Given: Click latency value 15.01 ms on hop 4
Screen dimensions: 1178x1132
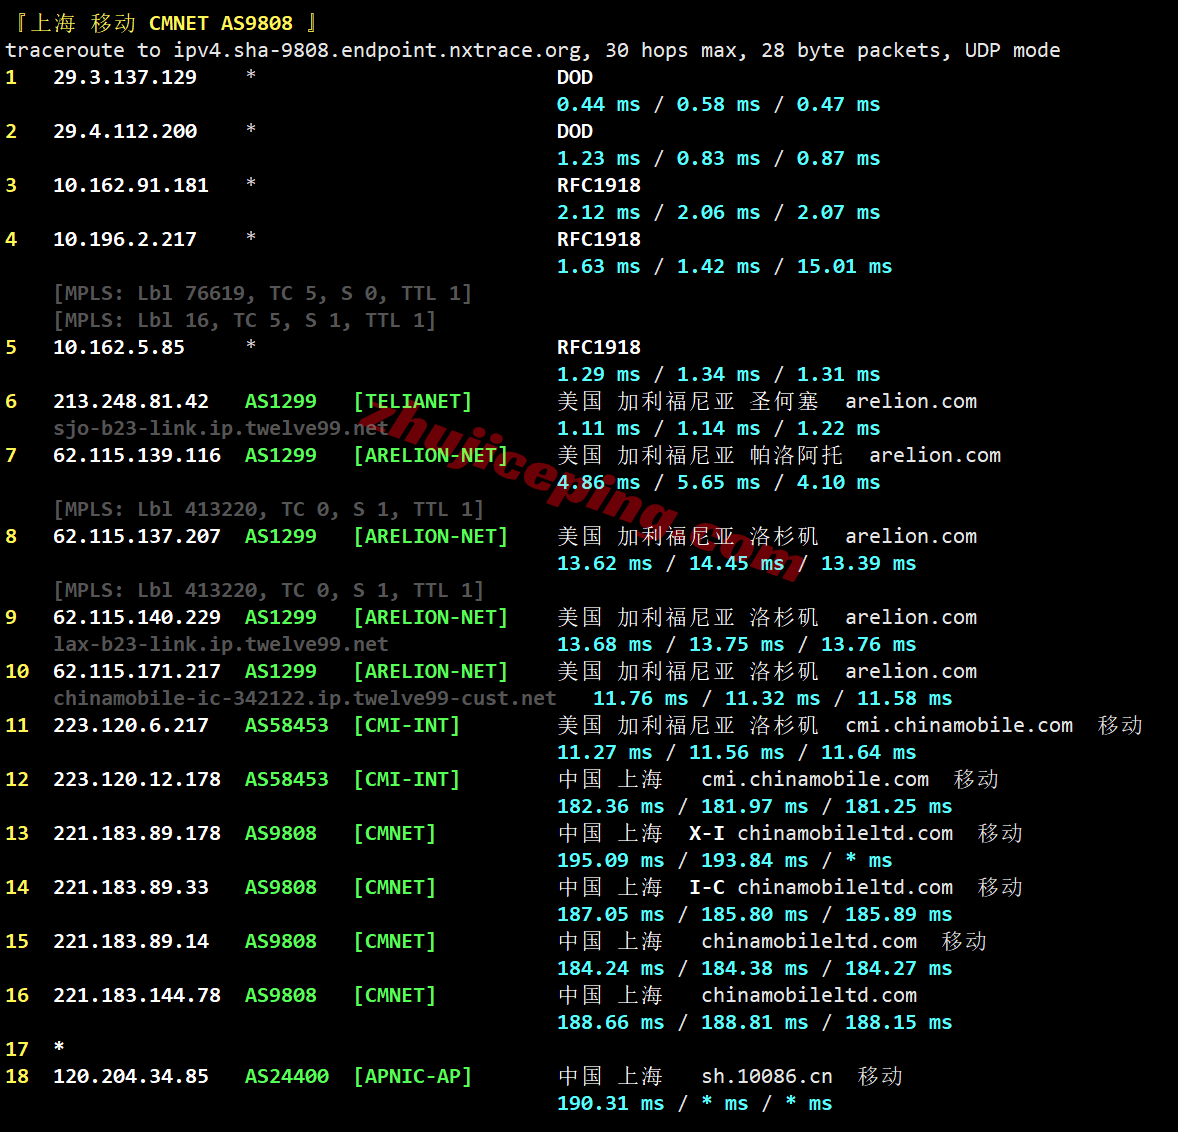Looking at the screenshot, I should coord(844,267).
